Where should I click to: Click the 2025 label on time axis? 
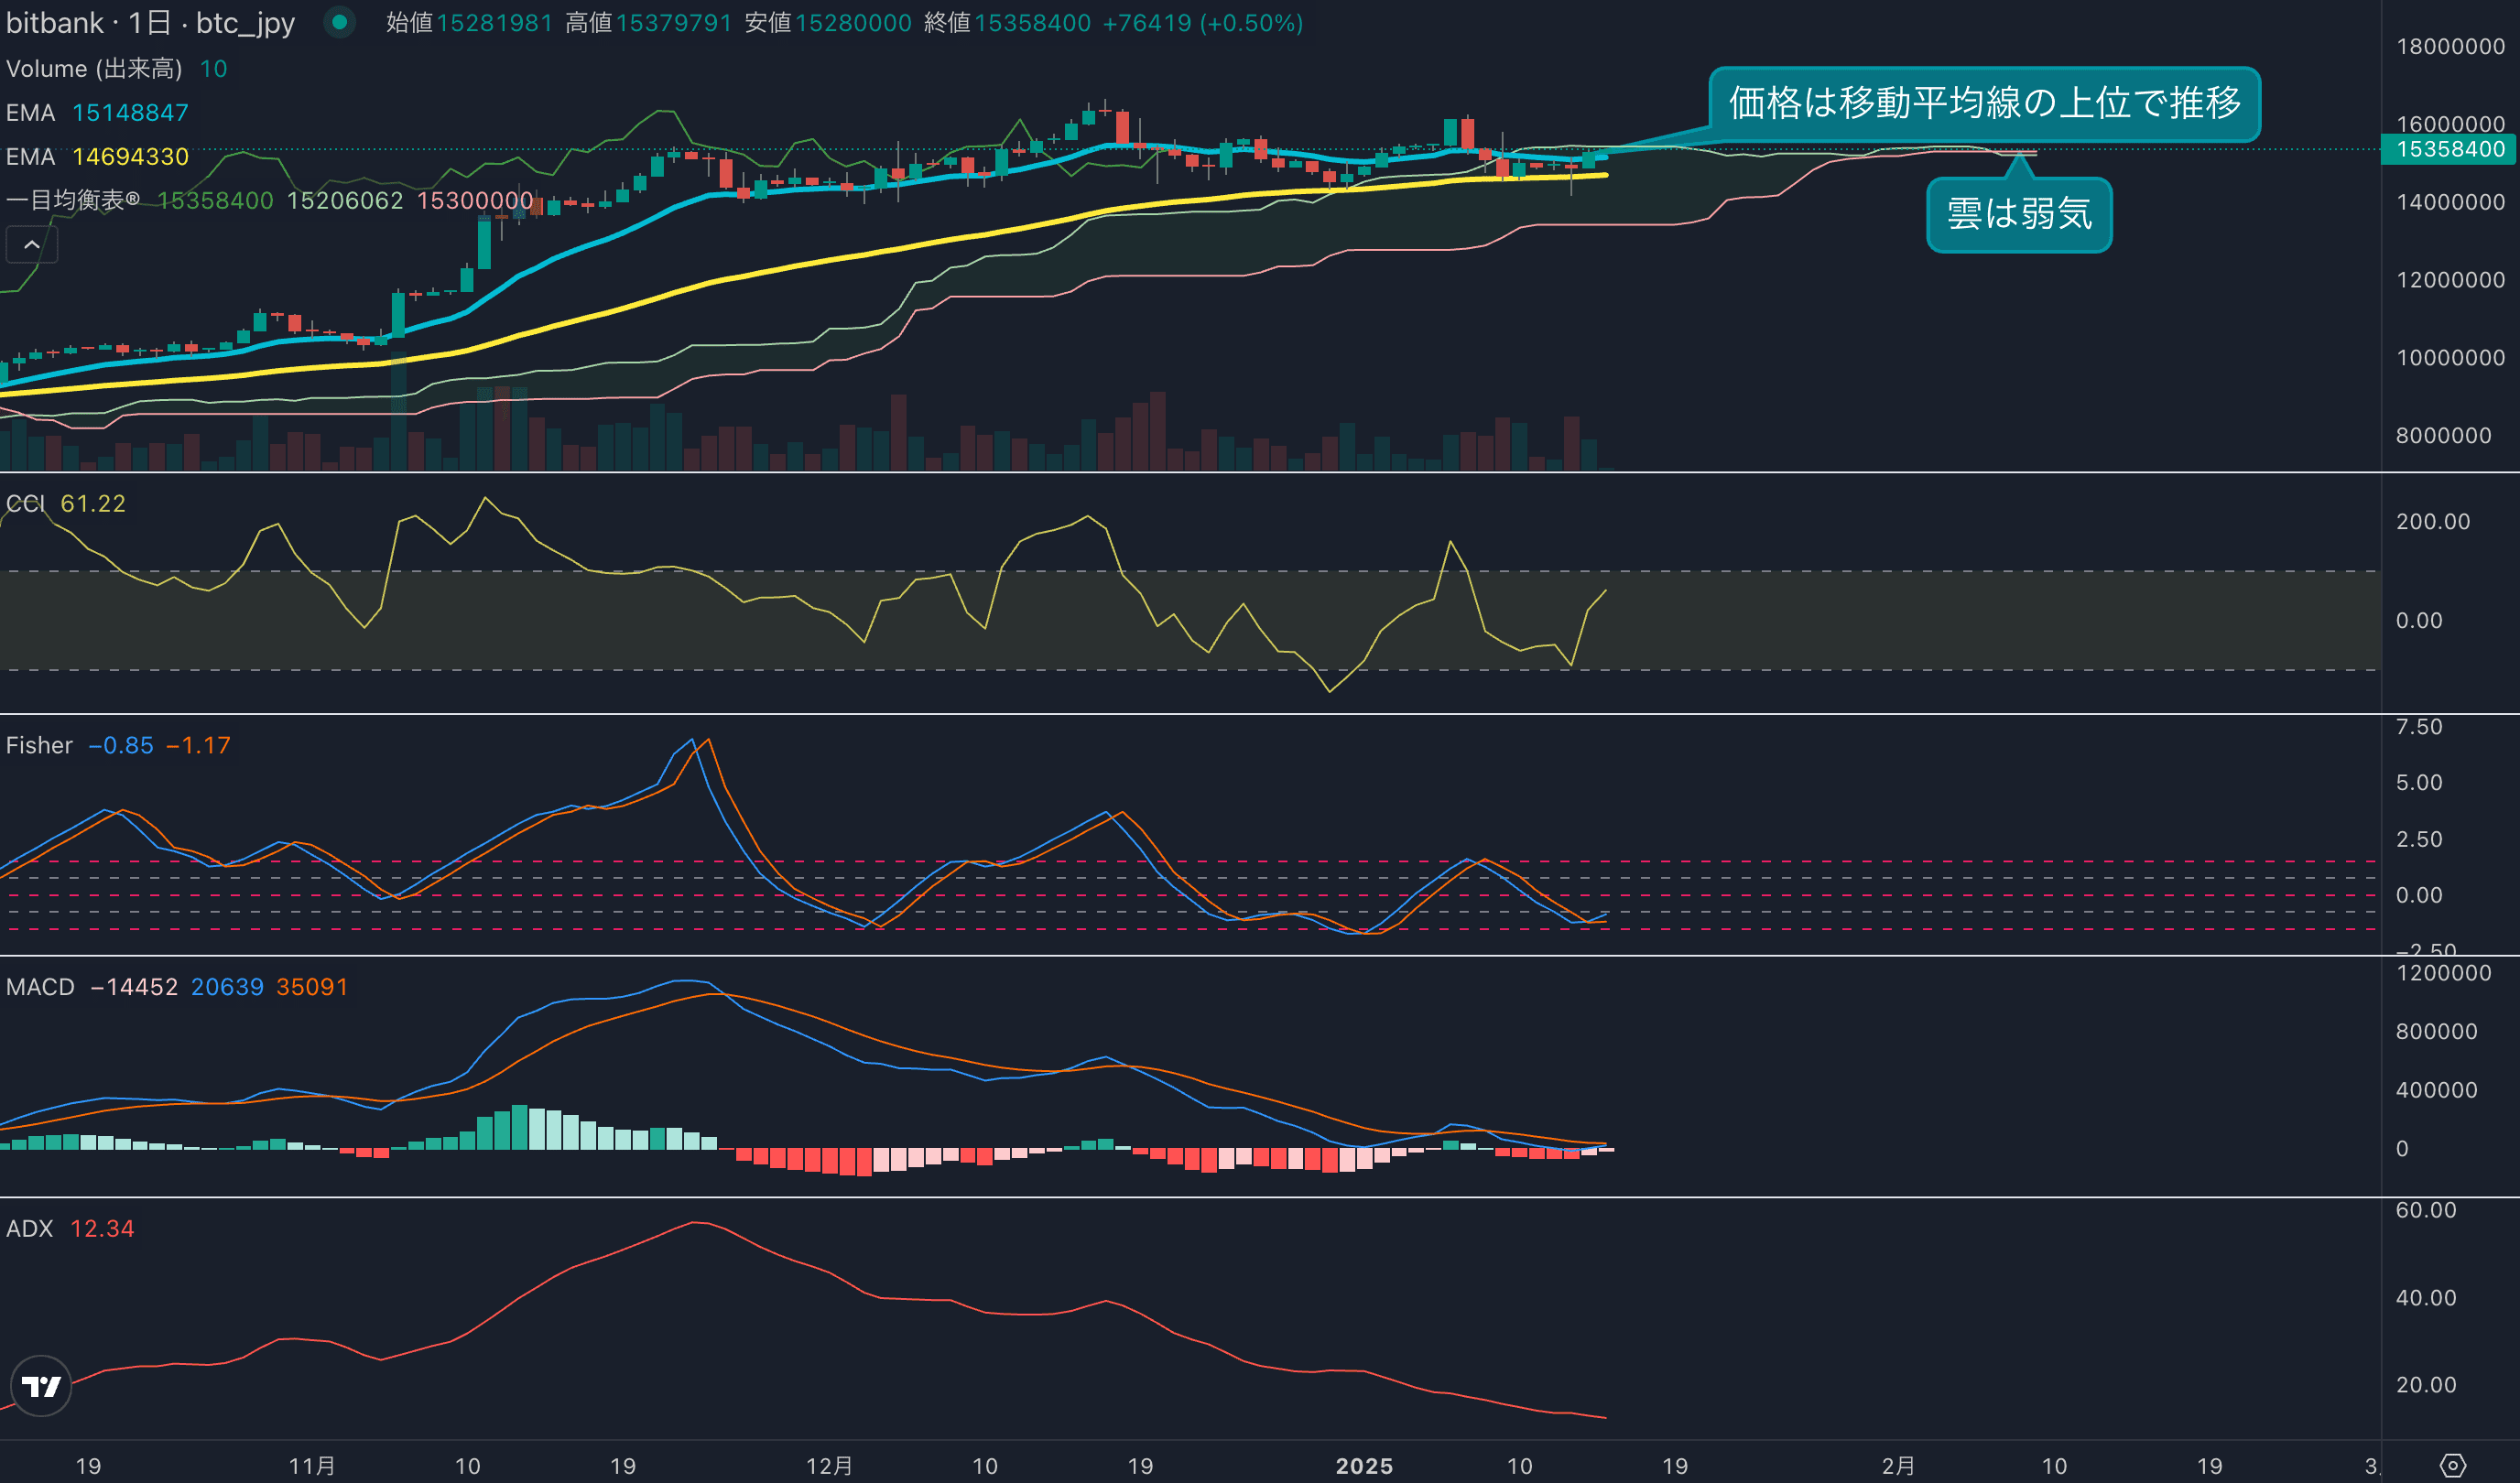pyautogui.click(x=1364, y=1466)
